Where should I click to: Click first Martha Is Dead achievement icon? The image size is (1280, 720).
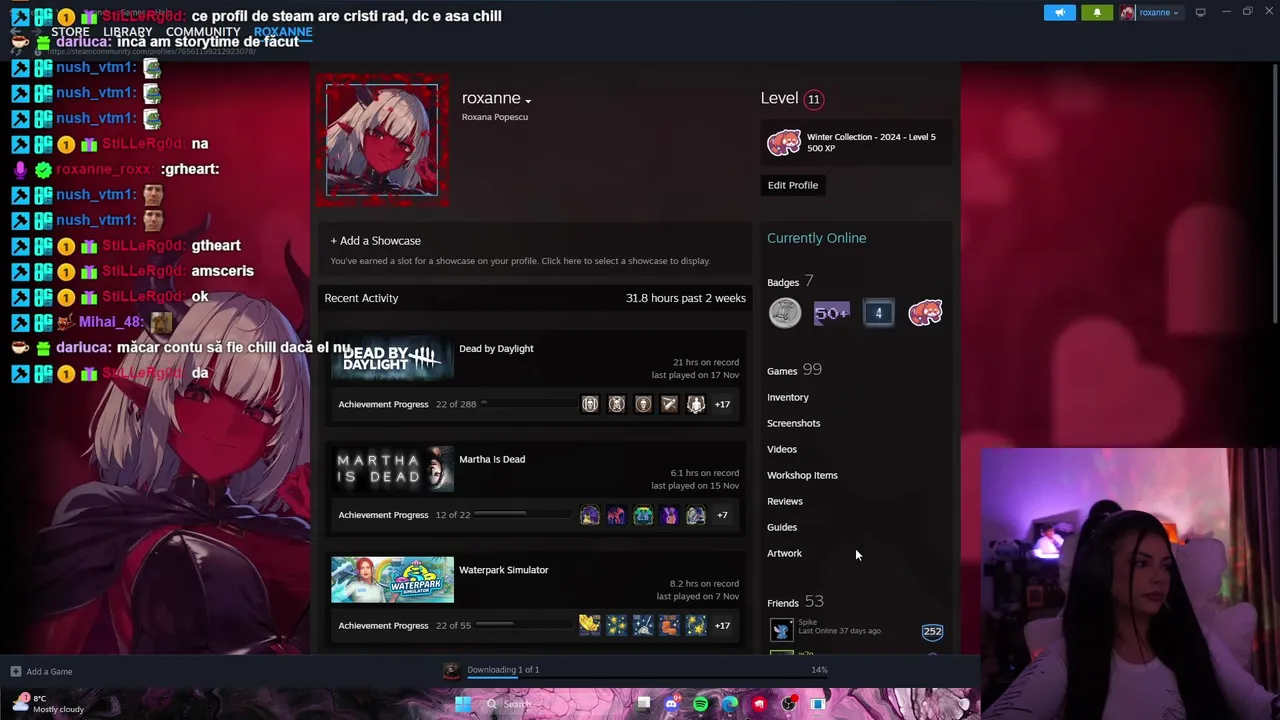[590, 515]
